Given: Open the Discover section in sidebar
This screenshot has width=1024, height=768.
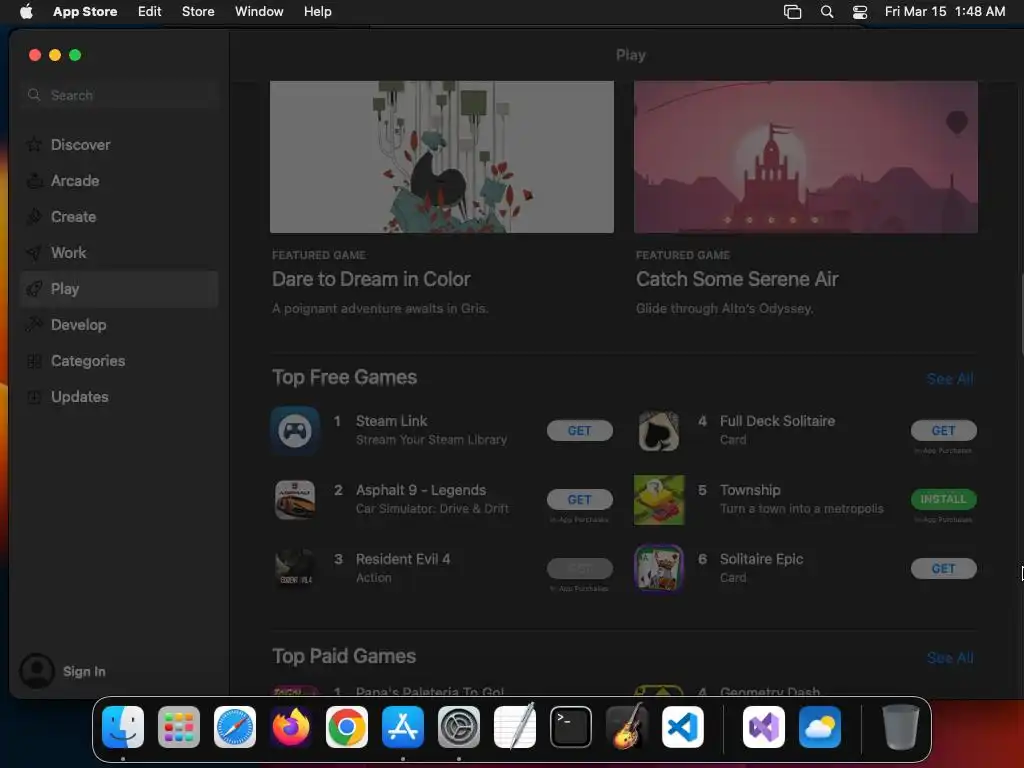Looking at the screenshot, I should pos(119,144).
